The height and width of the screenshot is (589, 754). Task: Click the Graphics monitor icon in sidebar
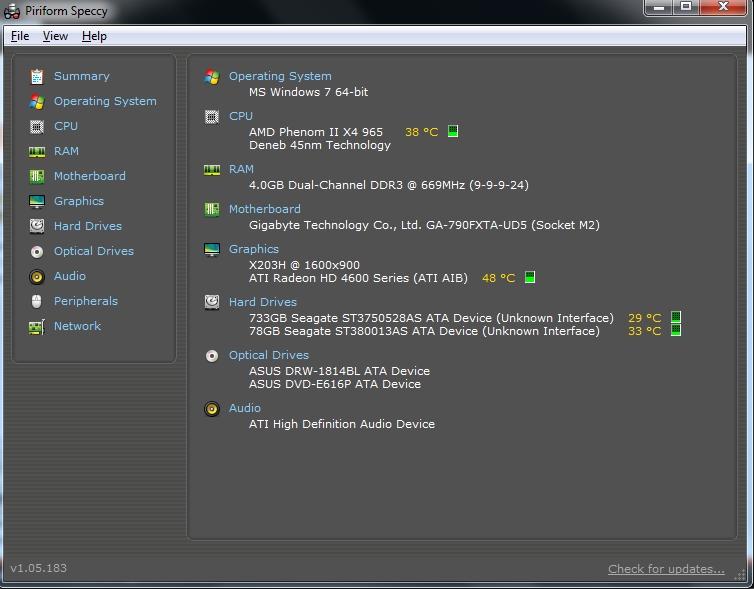pyautogui.click(x=37, y=201)
